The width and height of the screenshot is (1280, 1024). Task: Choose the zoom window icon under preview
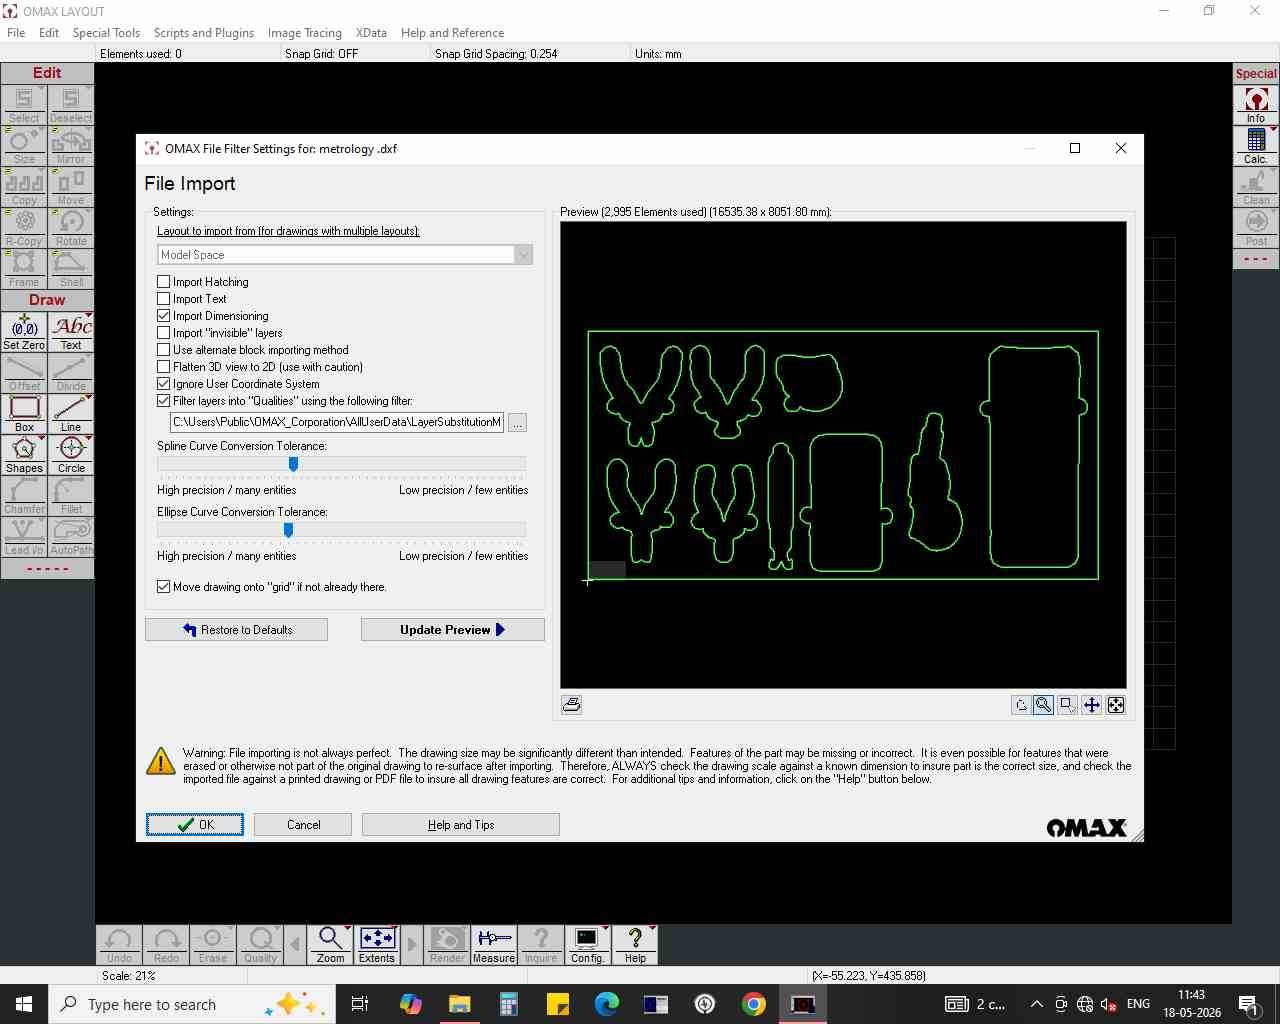pos(1067,705)
